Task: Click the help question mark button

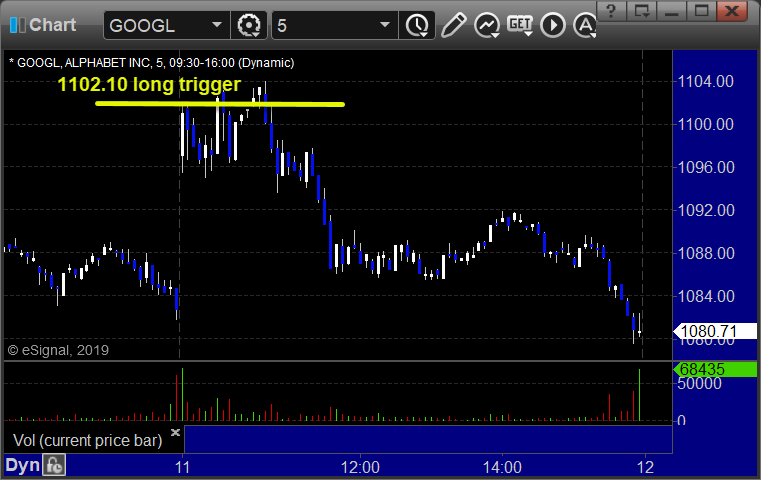Action: pos(611,11)
